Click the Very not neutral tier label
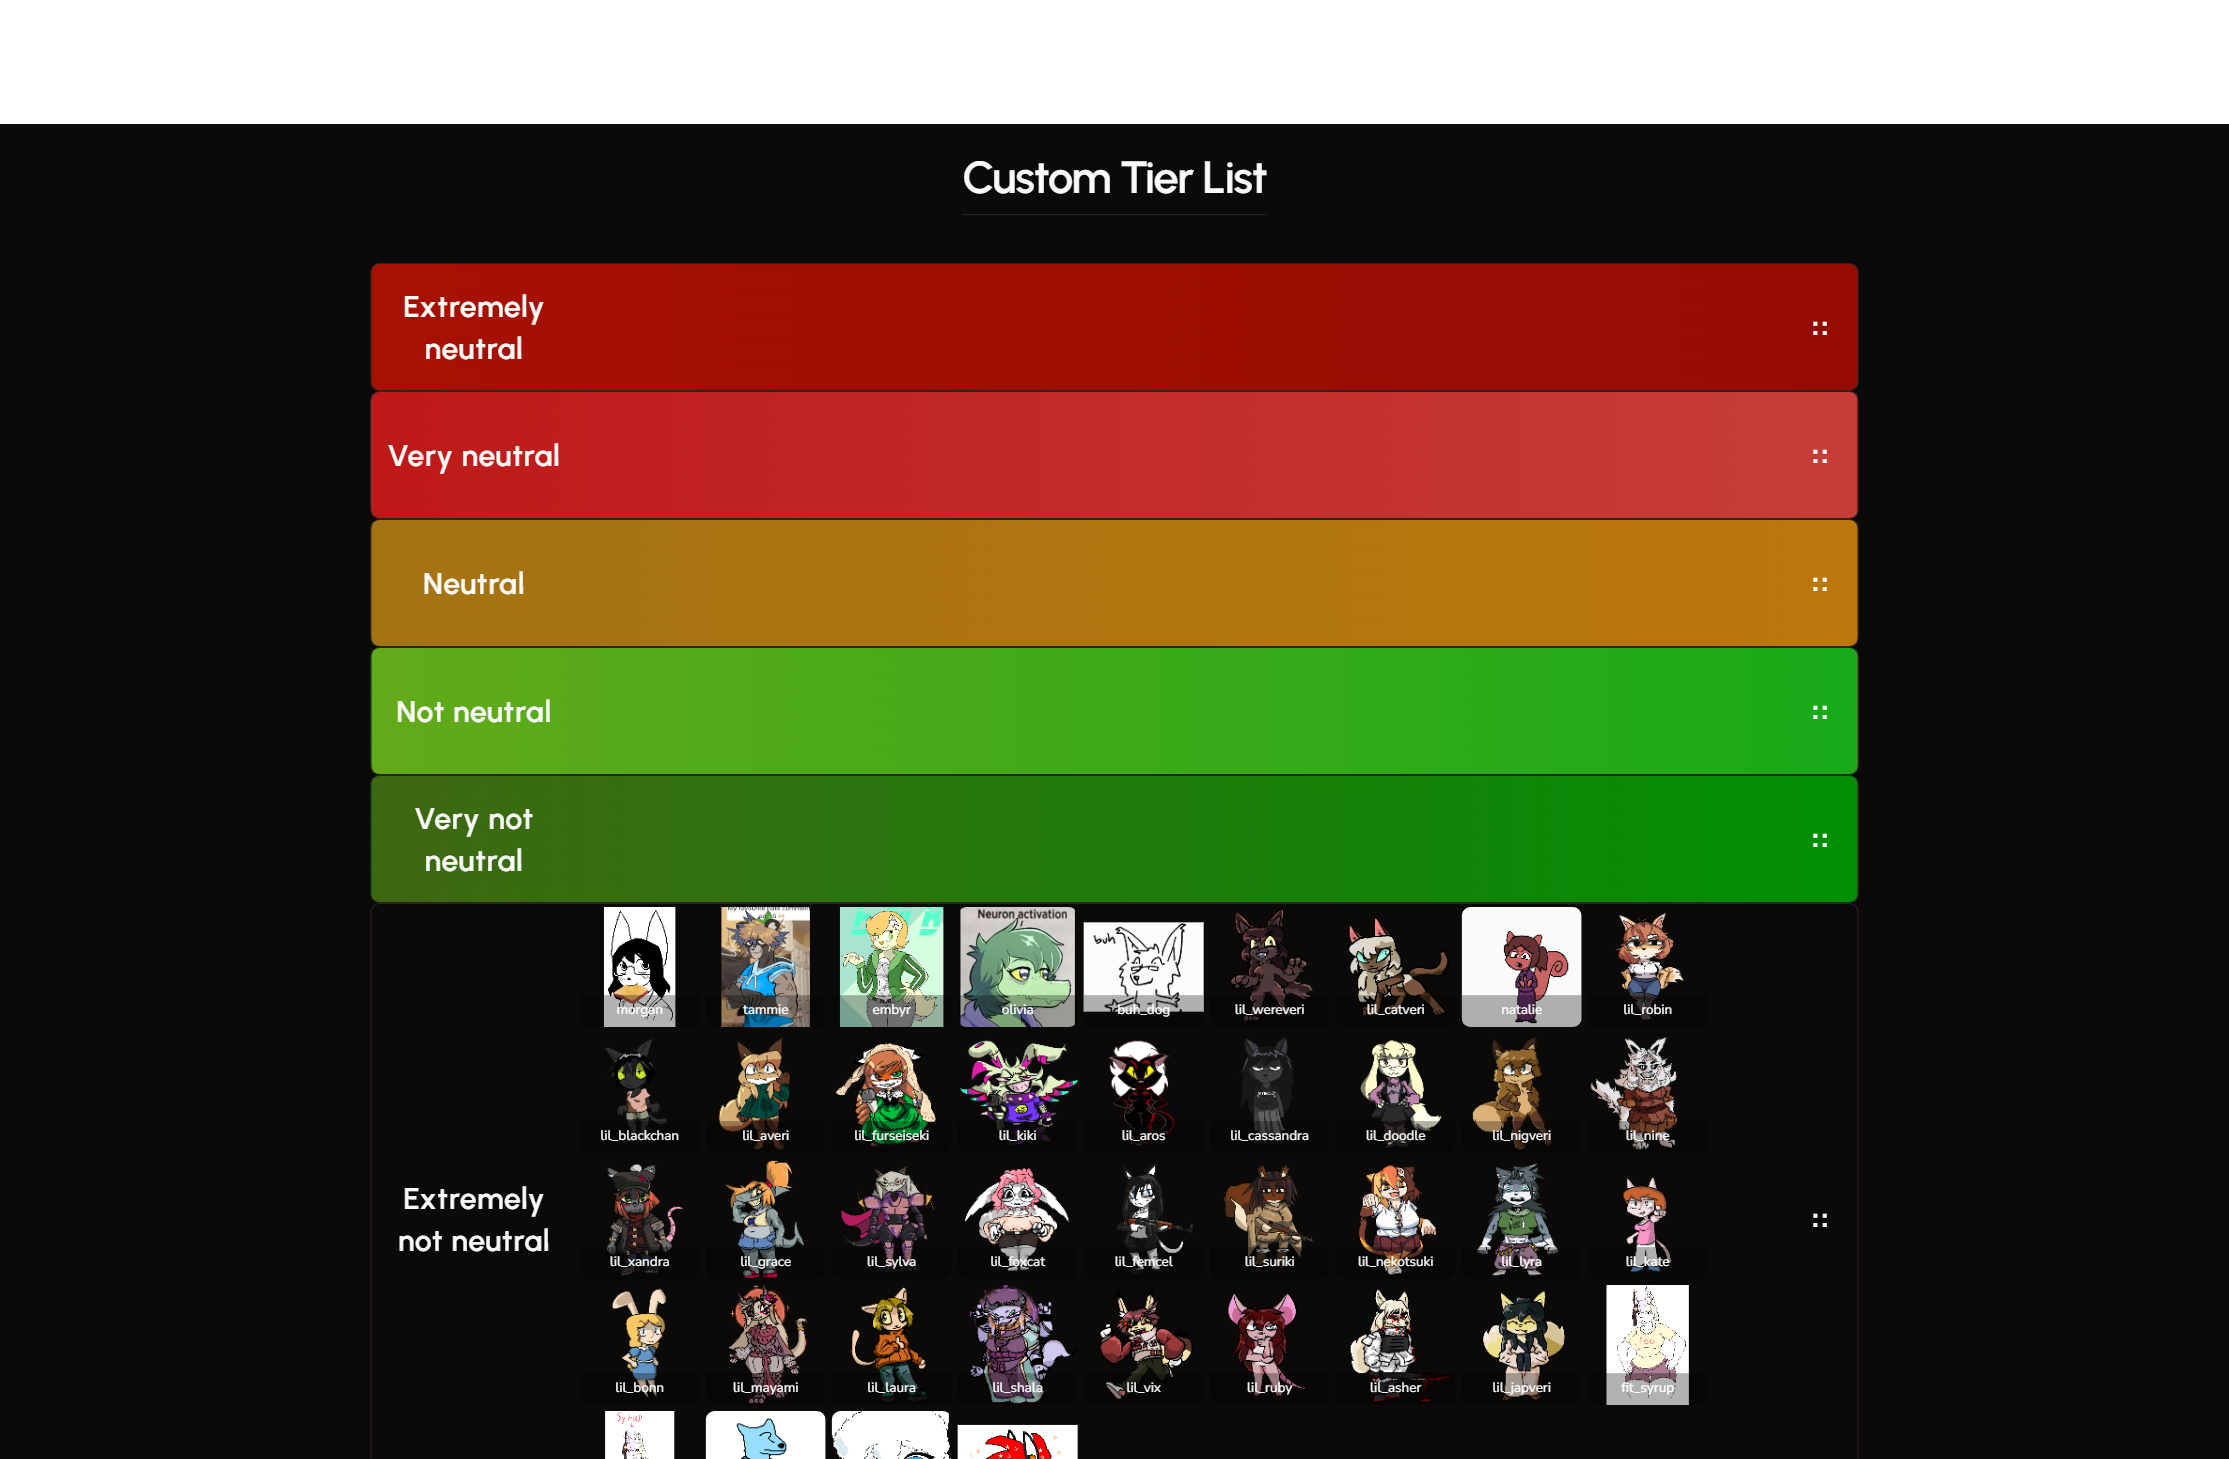This screenshot has height=1459, width=2229. click(473, 840)
